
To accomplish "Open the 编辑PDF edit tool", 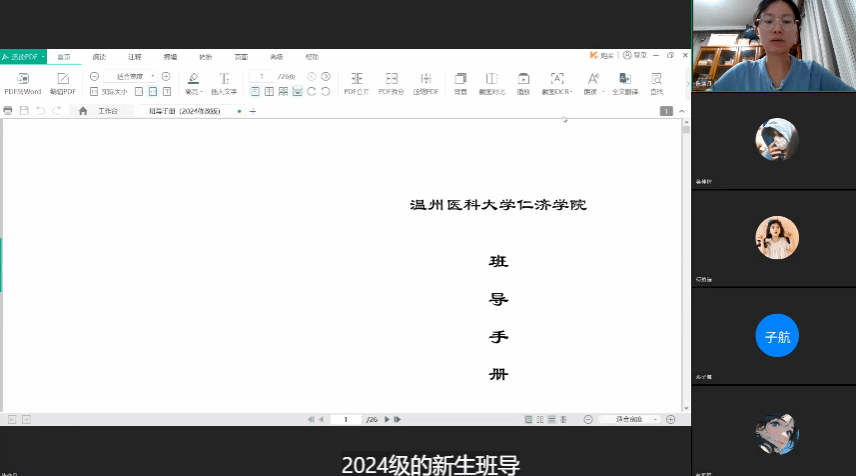I will pyautogui.click(x=63, y=81).
